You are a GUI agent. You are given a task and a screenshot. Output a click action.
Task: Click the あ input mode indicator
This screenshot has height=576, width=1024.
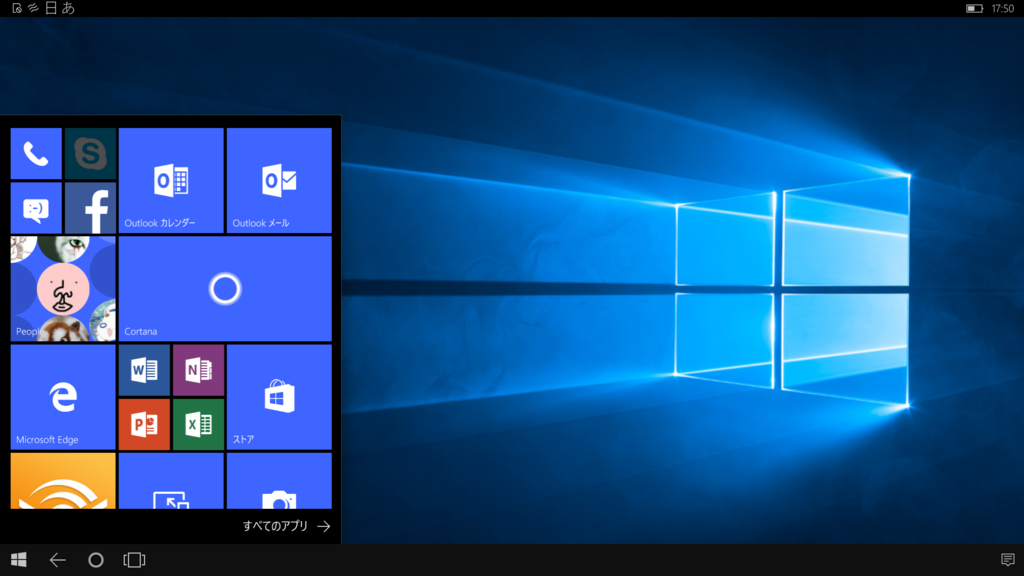click(68, 8)
